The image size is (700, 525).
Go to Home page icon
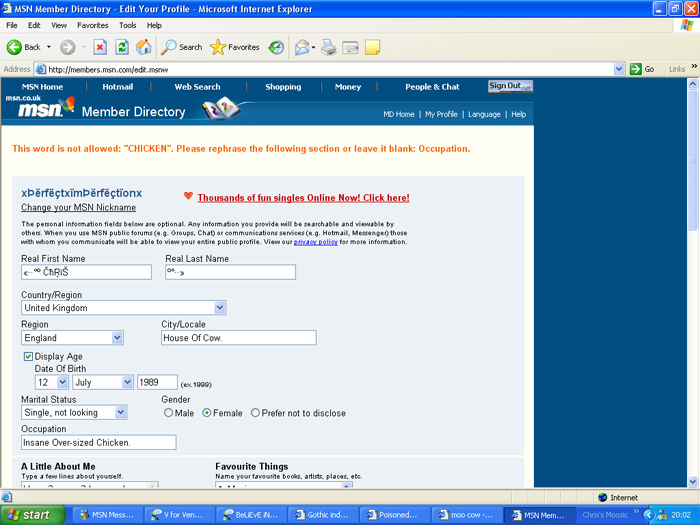click(x=144, y=47)
